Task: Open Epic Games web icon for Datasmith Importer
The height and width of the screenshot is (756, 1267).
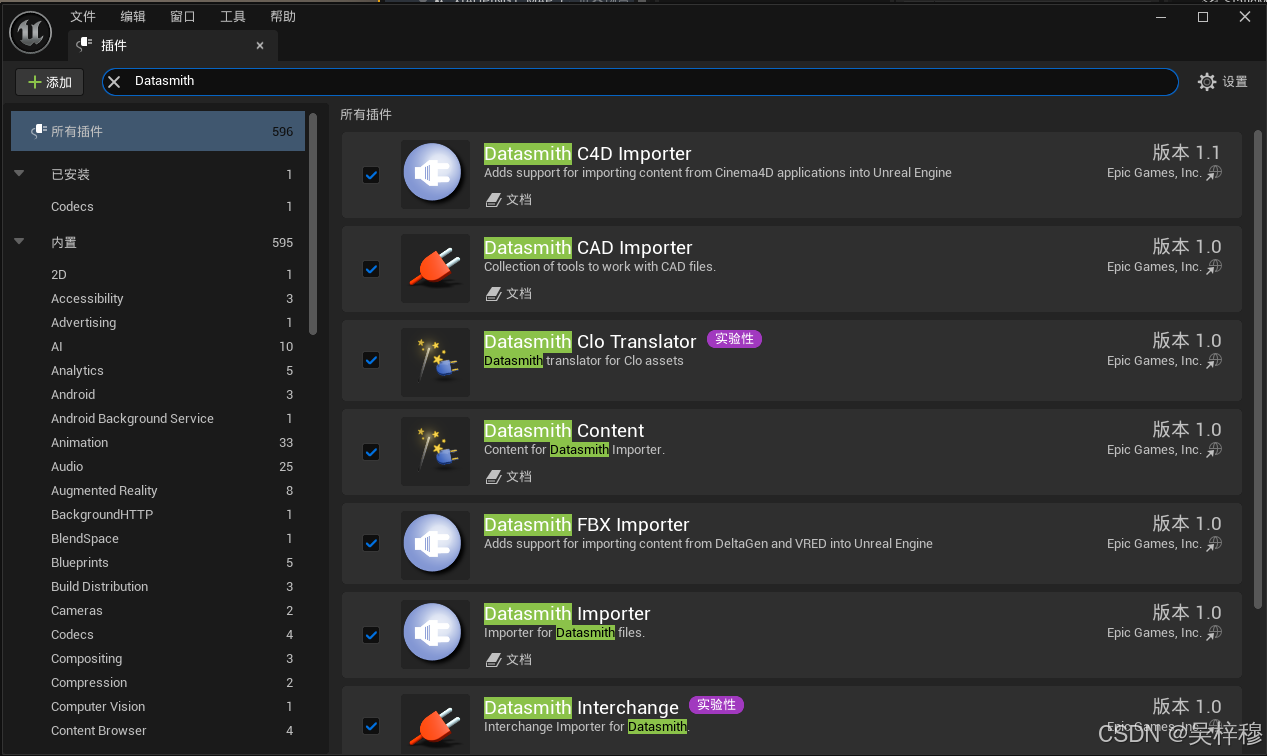Action: (x=1214, y=633)
